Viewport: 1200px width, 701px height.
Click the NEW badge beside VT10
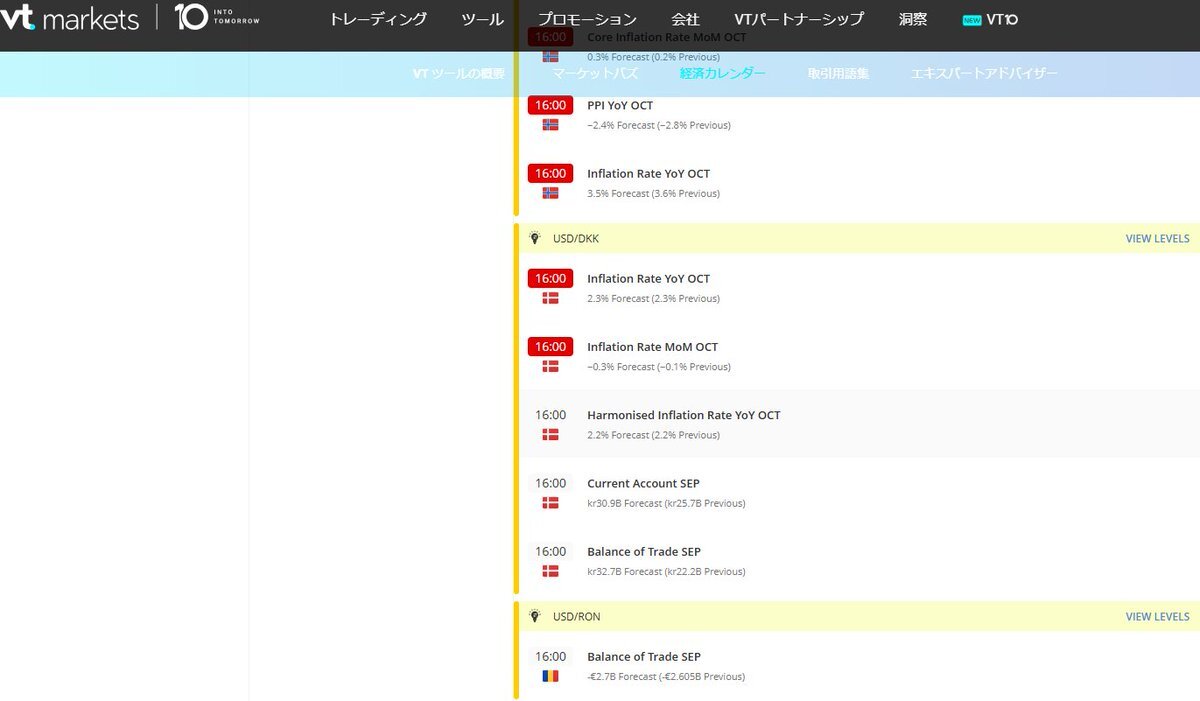tap(971, 20)
